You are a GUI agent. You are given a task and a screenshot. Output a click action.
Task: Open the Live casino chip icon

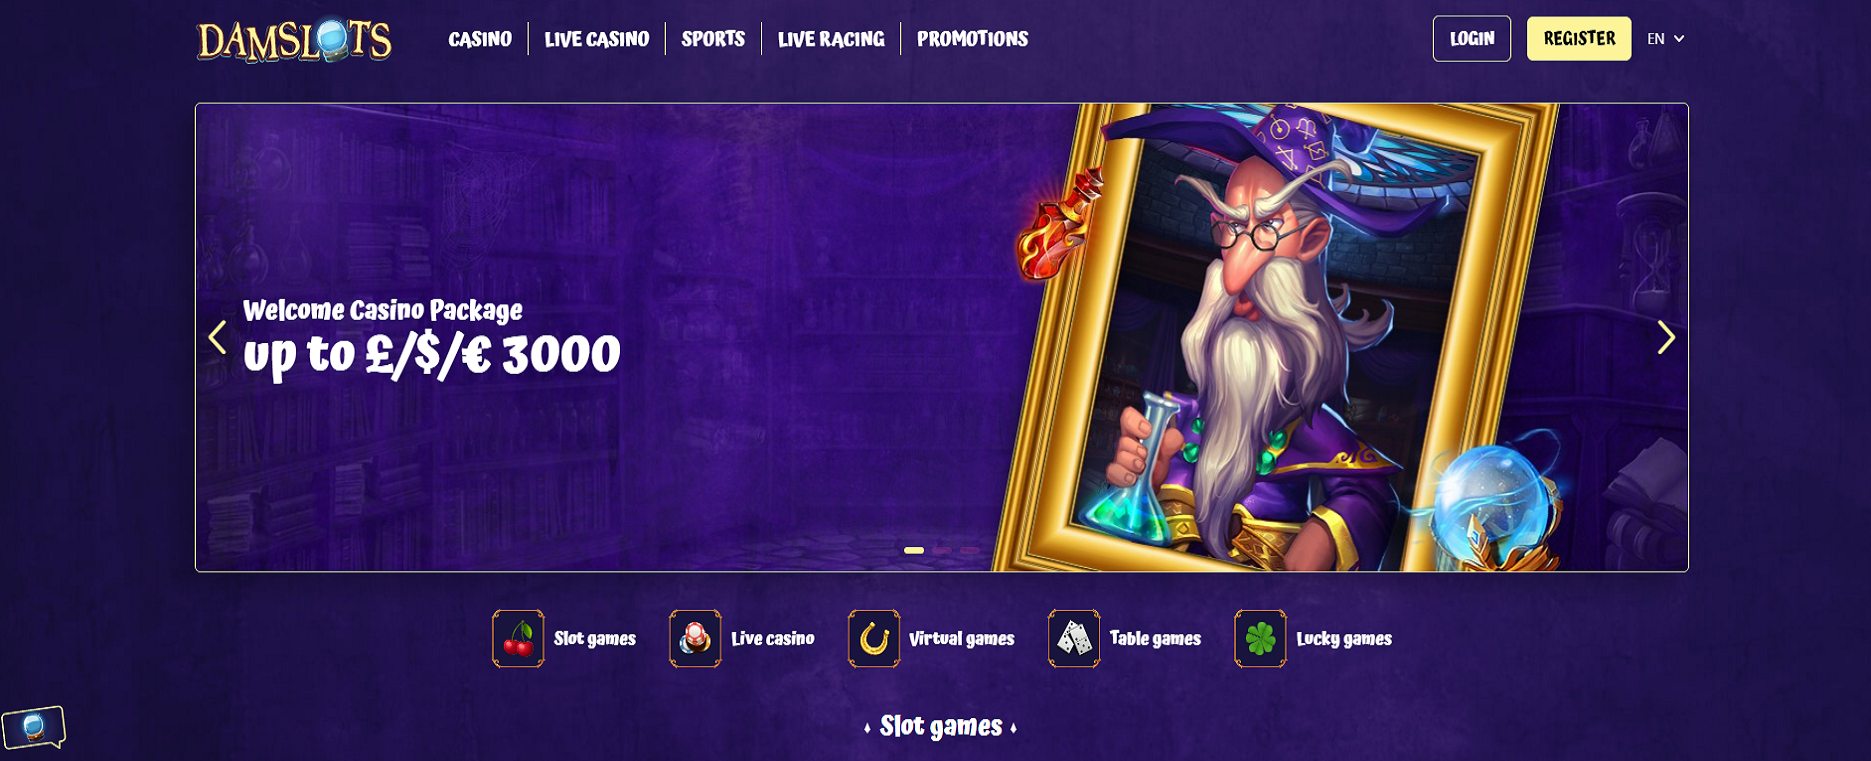point(695,638)
